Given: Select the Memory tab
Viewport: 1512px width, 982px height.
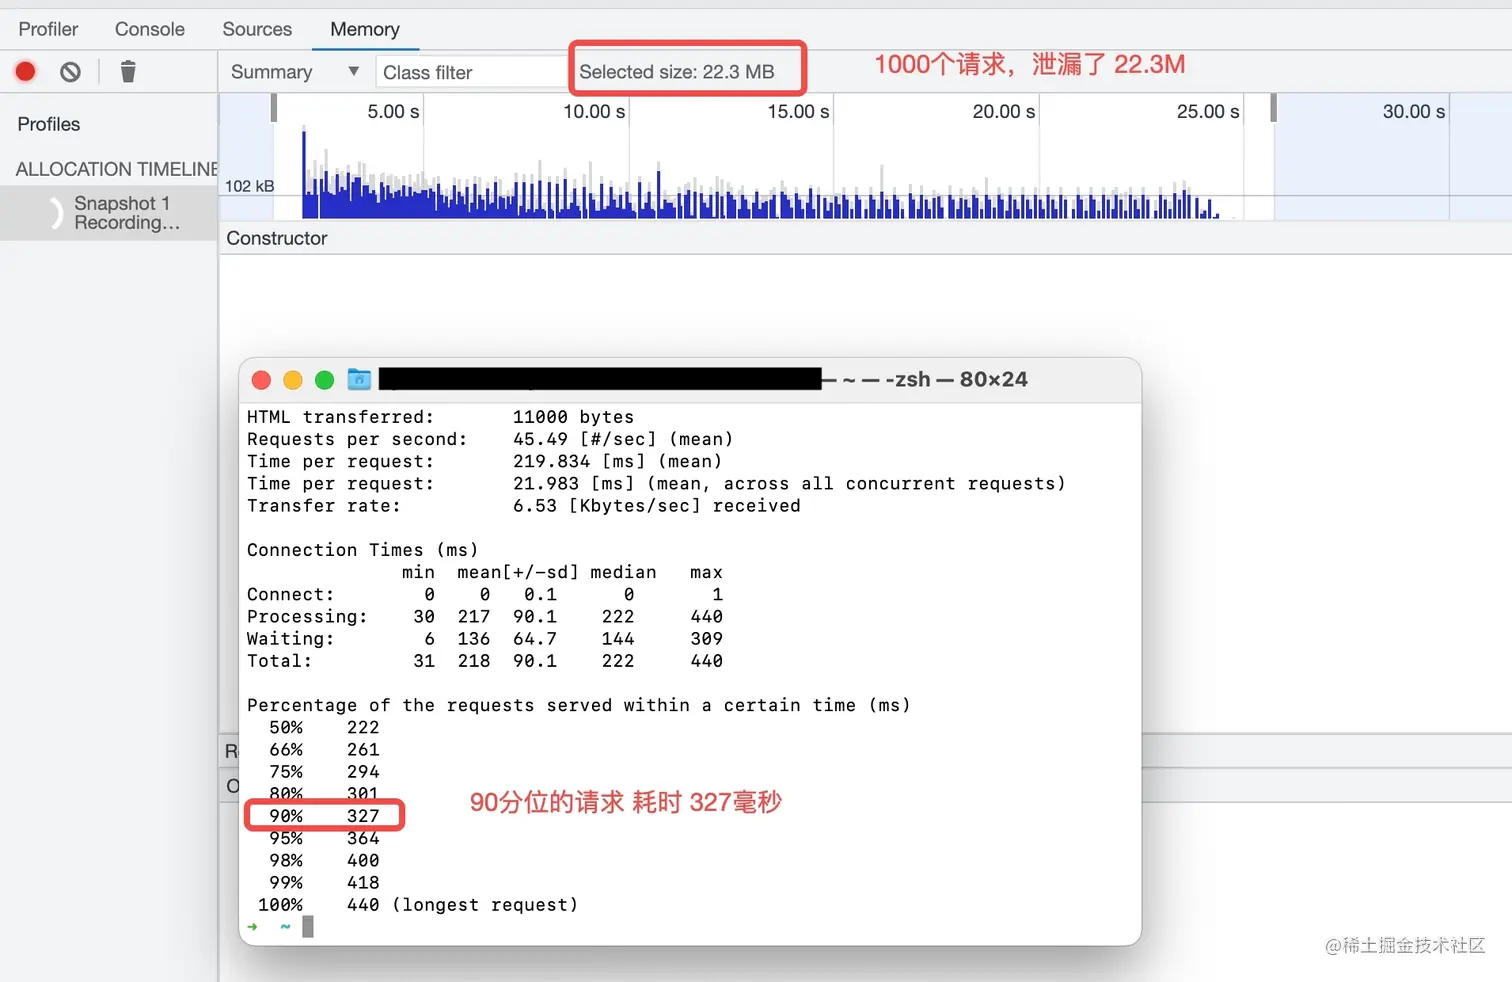Looking at the screenshot, I should [365, 29].
